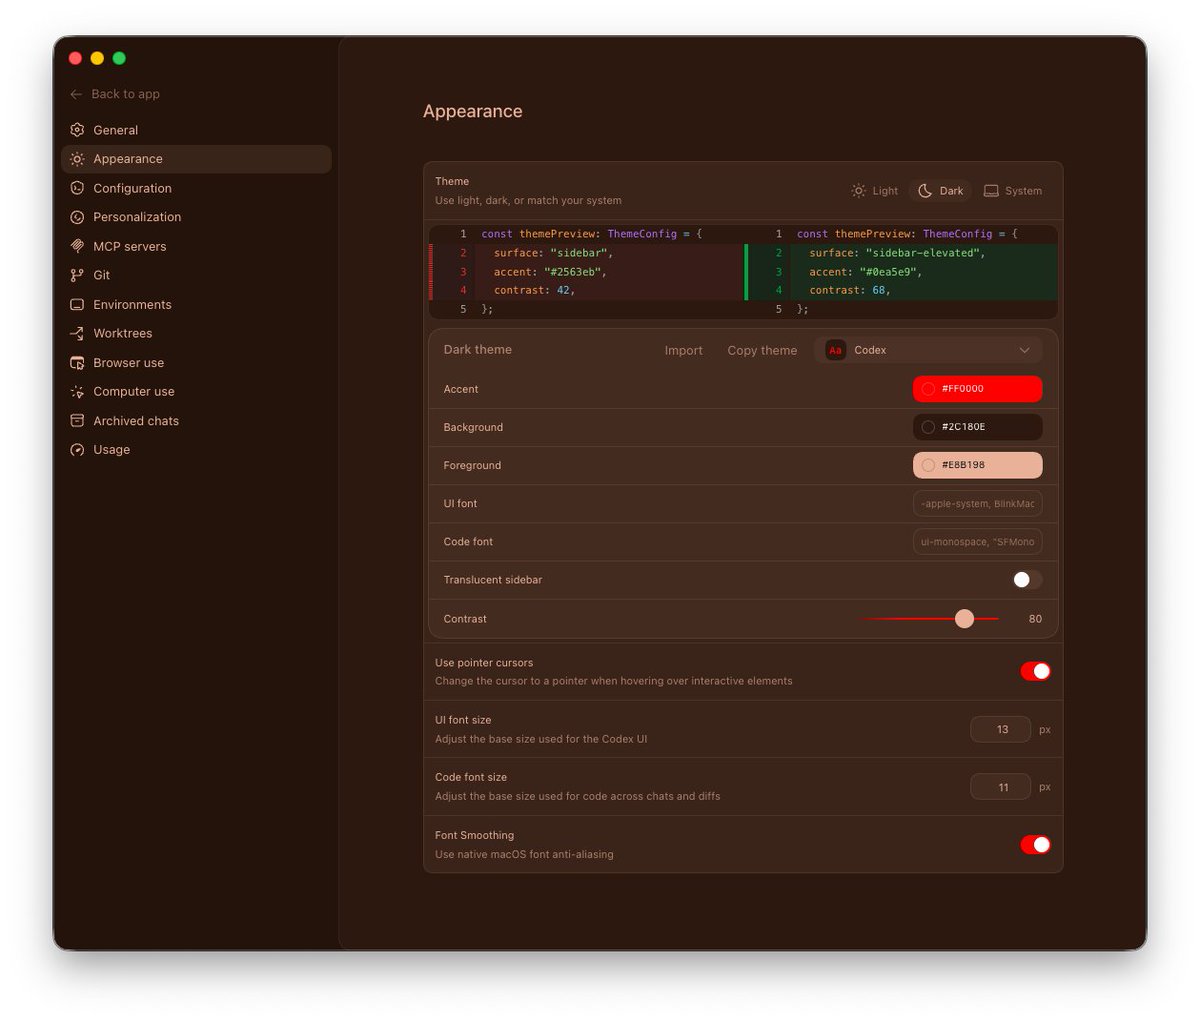This screenshot has height=1021, width=1200.
Task: Click the back arrow icon
Action: pyautogui.click(x=76, y=94)
